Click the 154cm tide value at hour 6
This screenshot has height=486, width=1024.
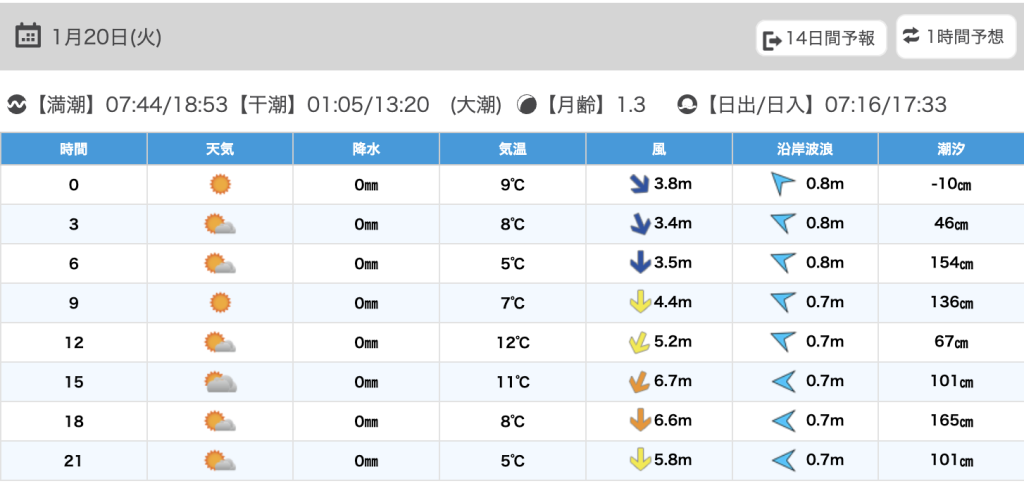[x=952, y=263]
